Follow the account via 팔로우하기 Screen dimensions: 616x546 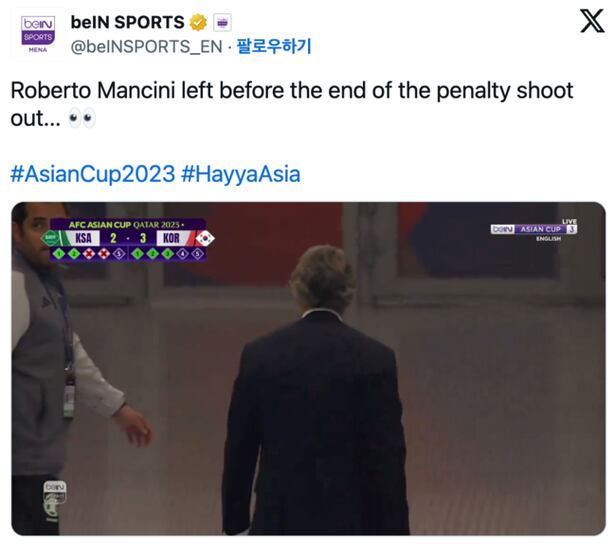pos(274,46)
